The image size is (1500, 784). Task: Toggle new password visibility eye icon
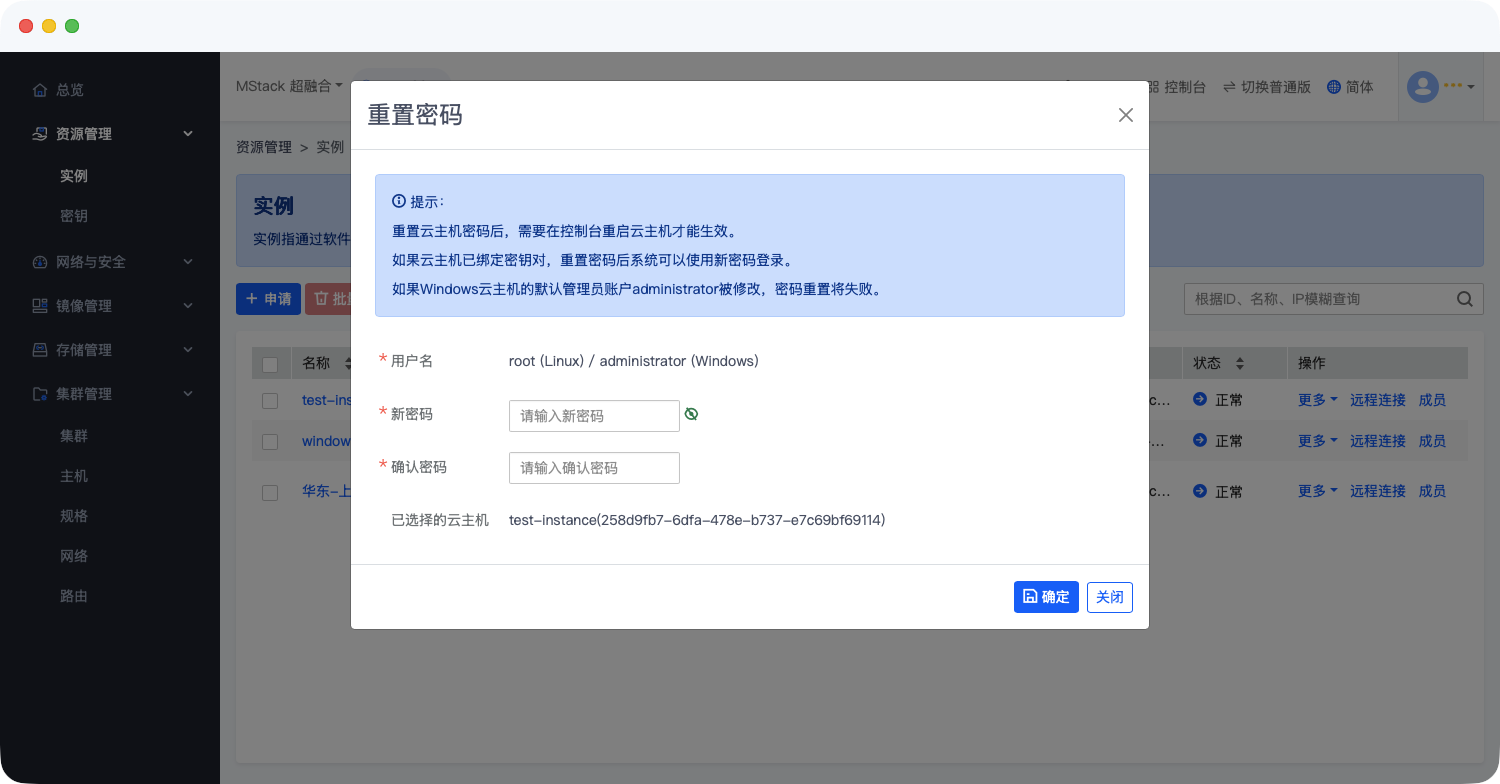click(x=691, y=414)
